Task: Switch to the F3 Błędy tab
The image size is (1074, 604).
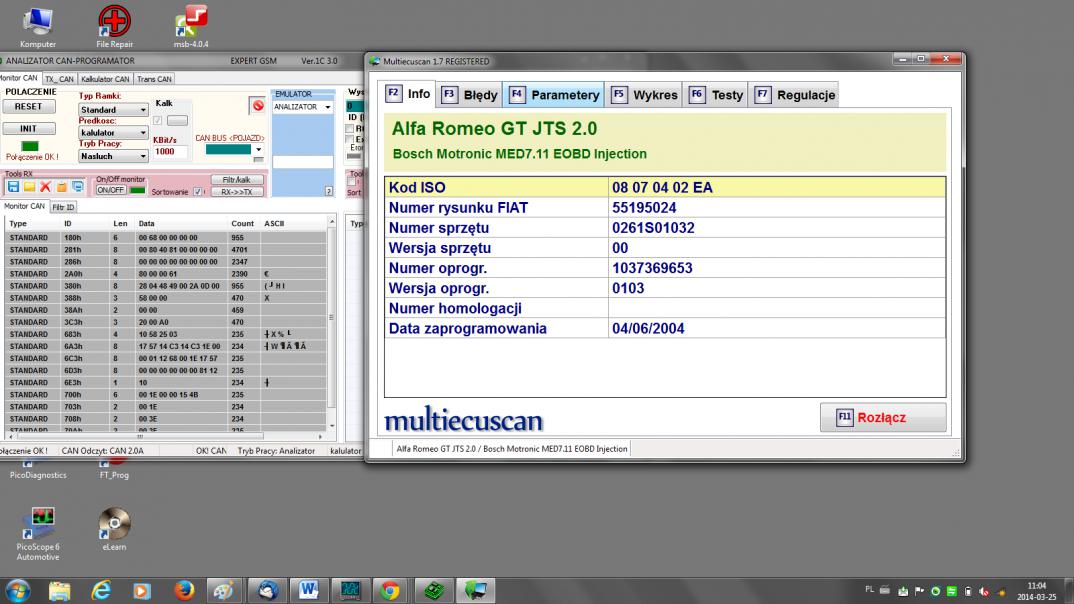Action: click(469, 95)
